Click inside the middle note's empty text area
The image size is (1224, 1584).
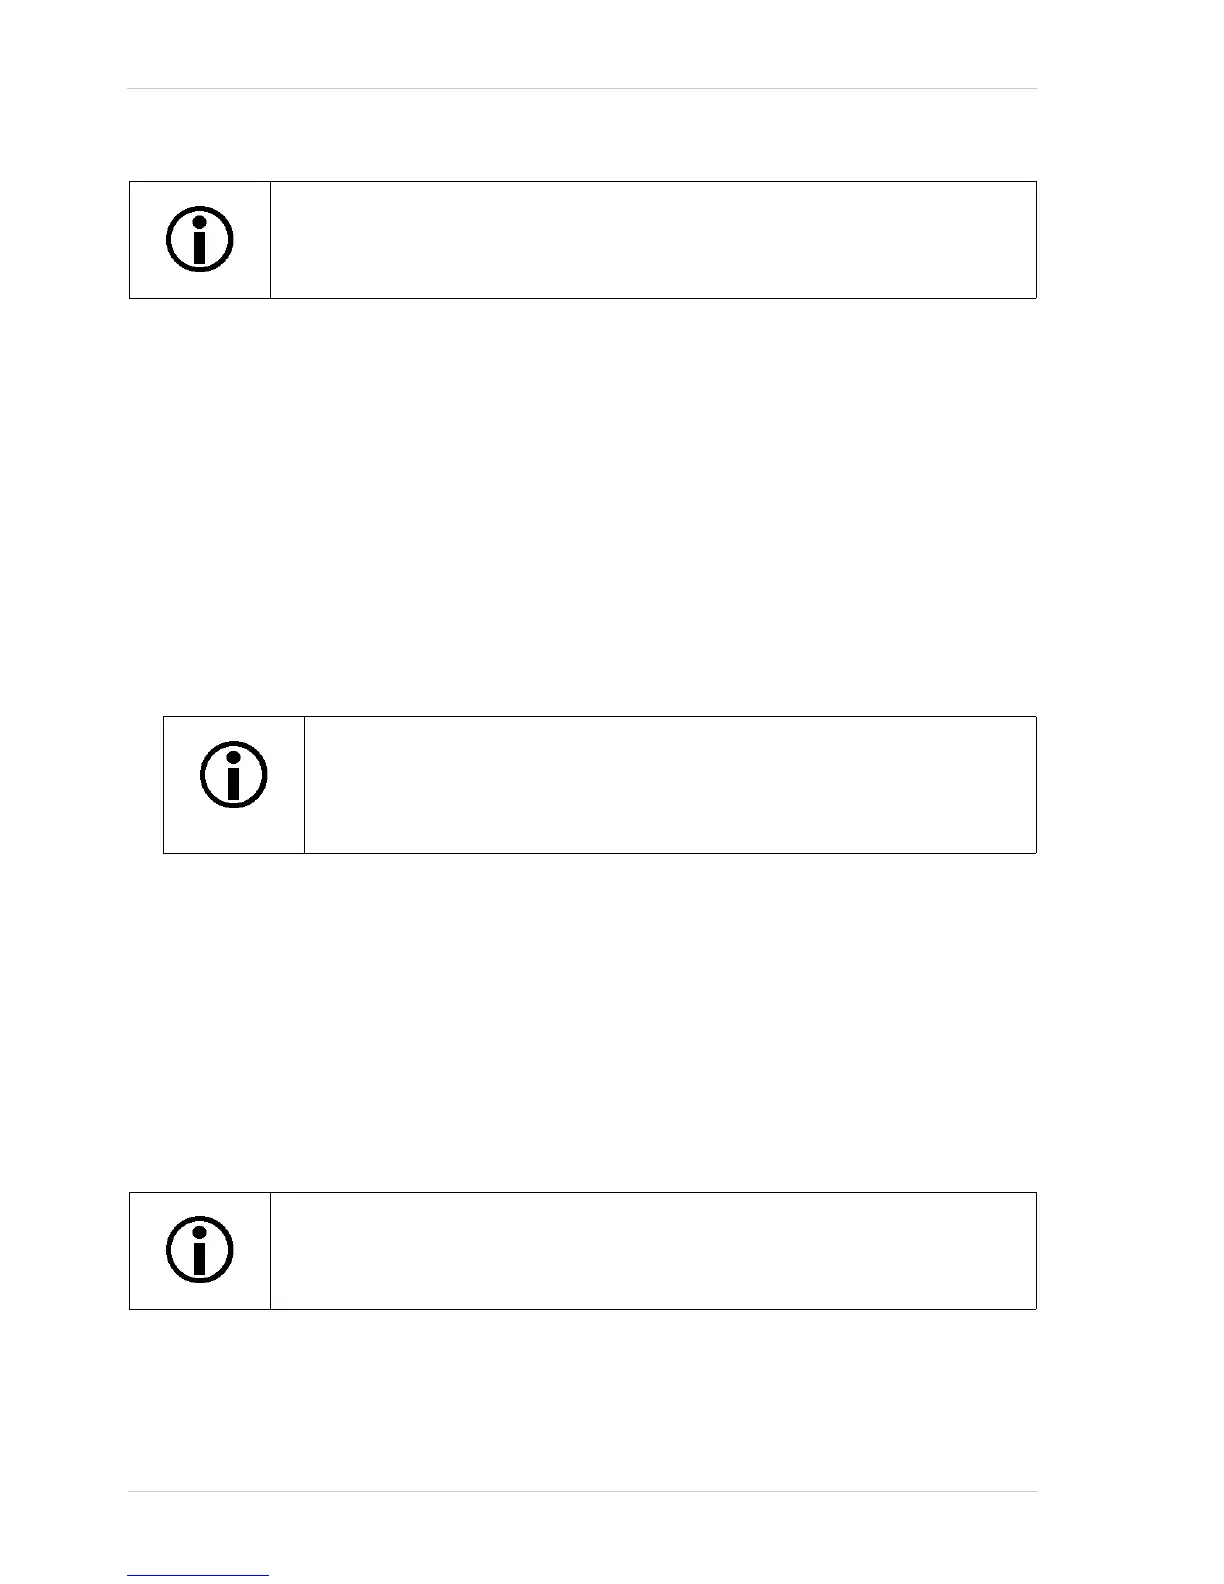[670, 785]
